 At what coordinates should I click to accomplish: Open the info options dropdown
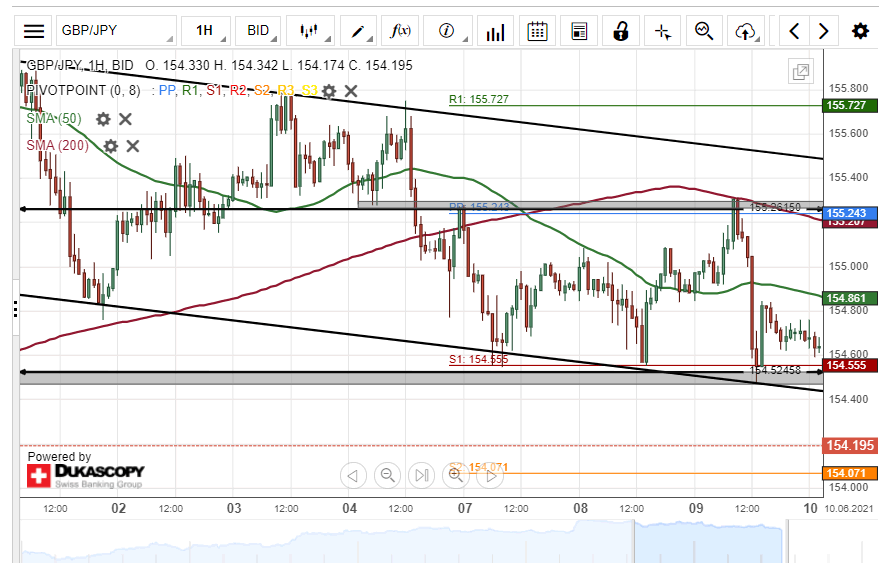coord(447,30)
